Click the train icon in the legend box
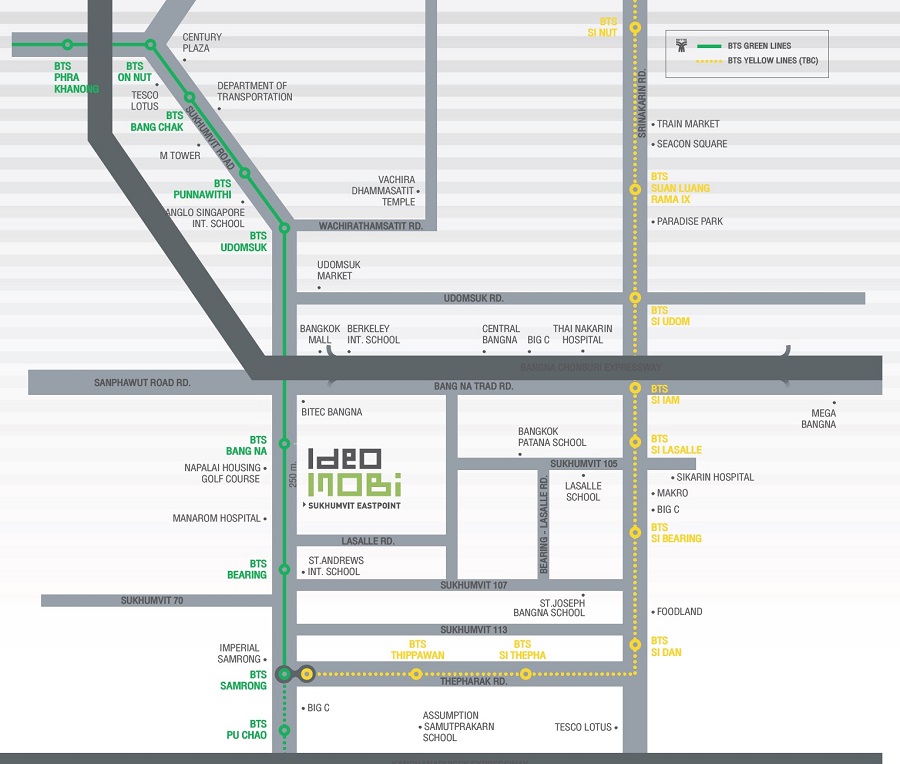 (683, 45)
